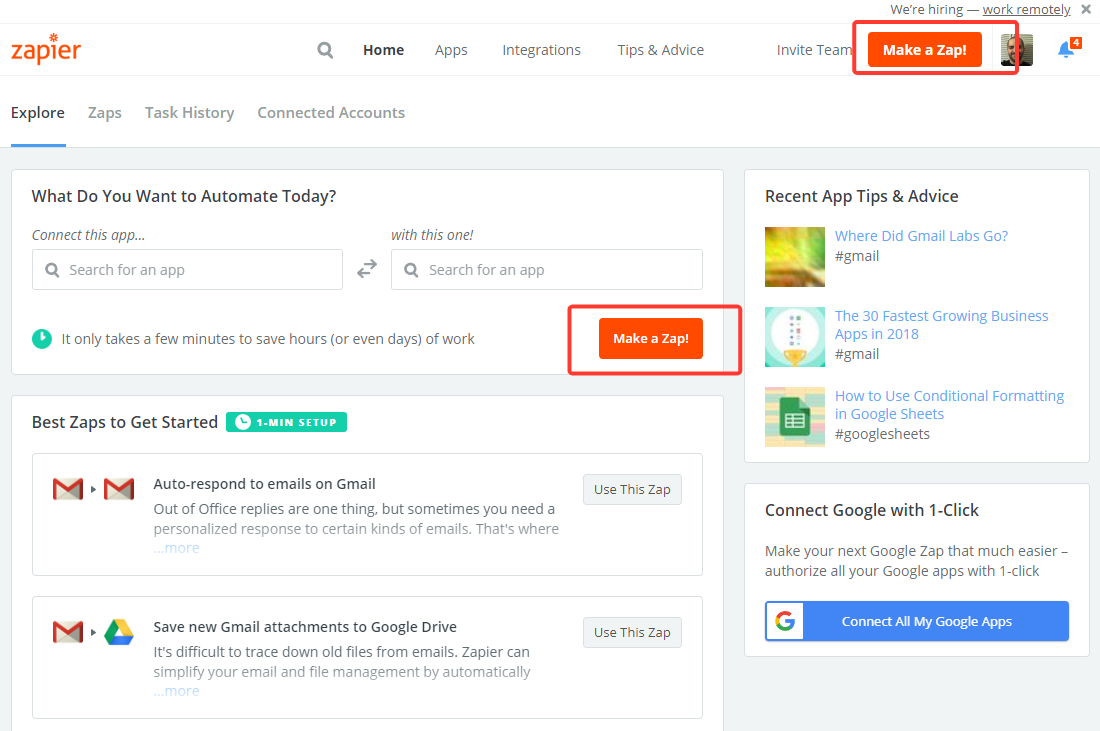
Task: Focus the 'with this one!' search field
Action: (x=546, y=269)
